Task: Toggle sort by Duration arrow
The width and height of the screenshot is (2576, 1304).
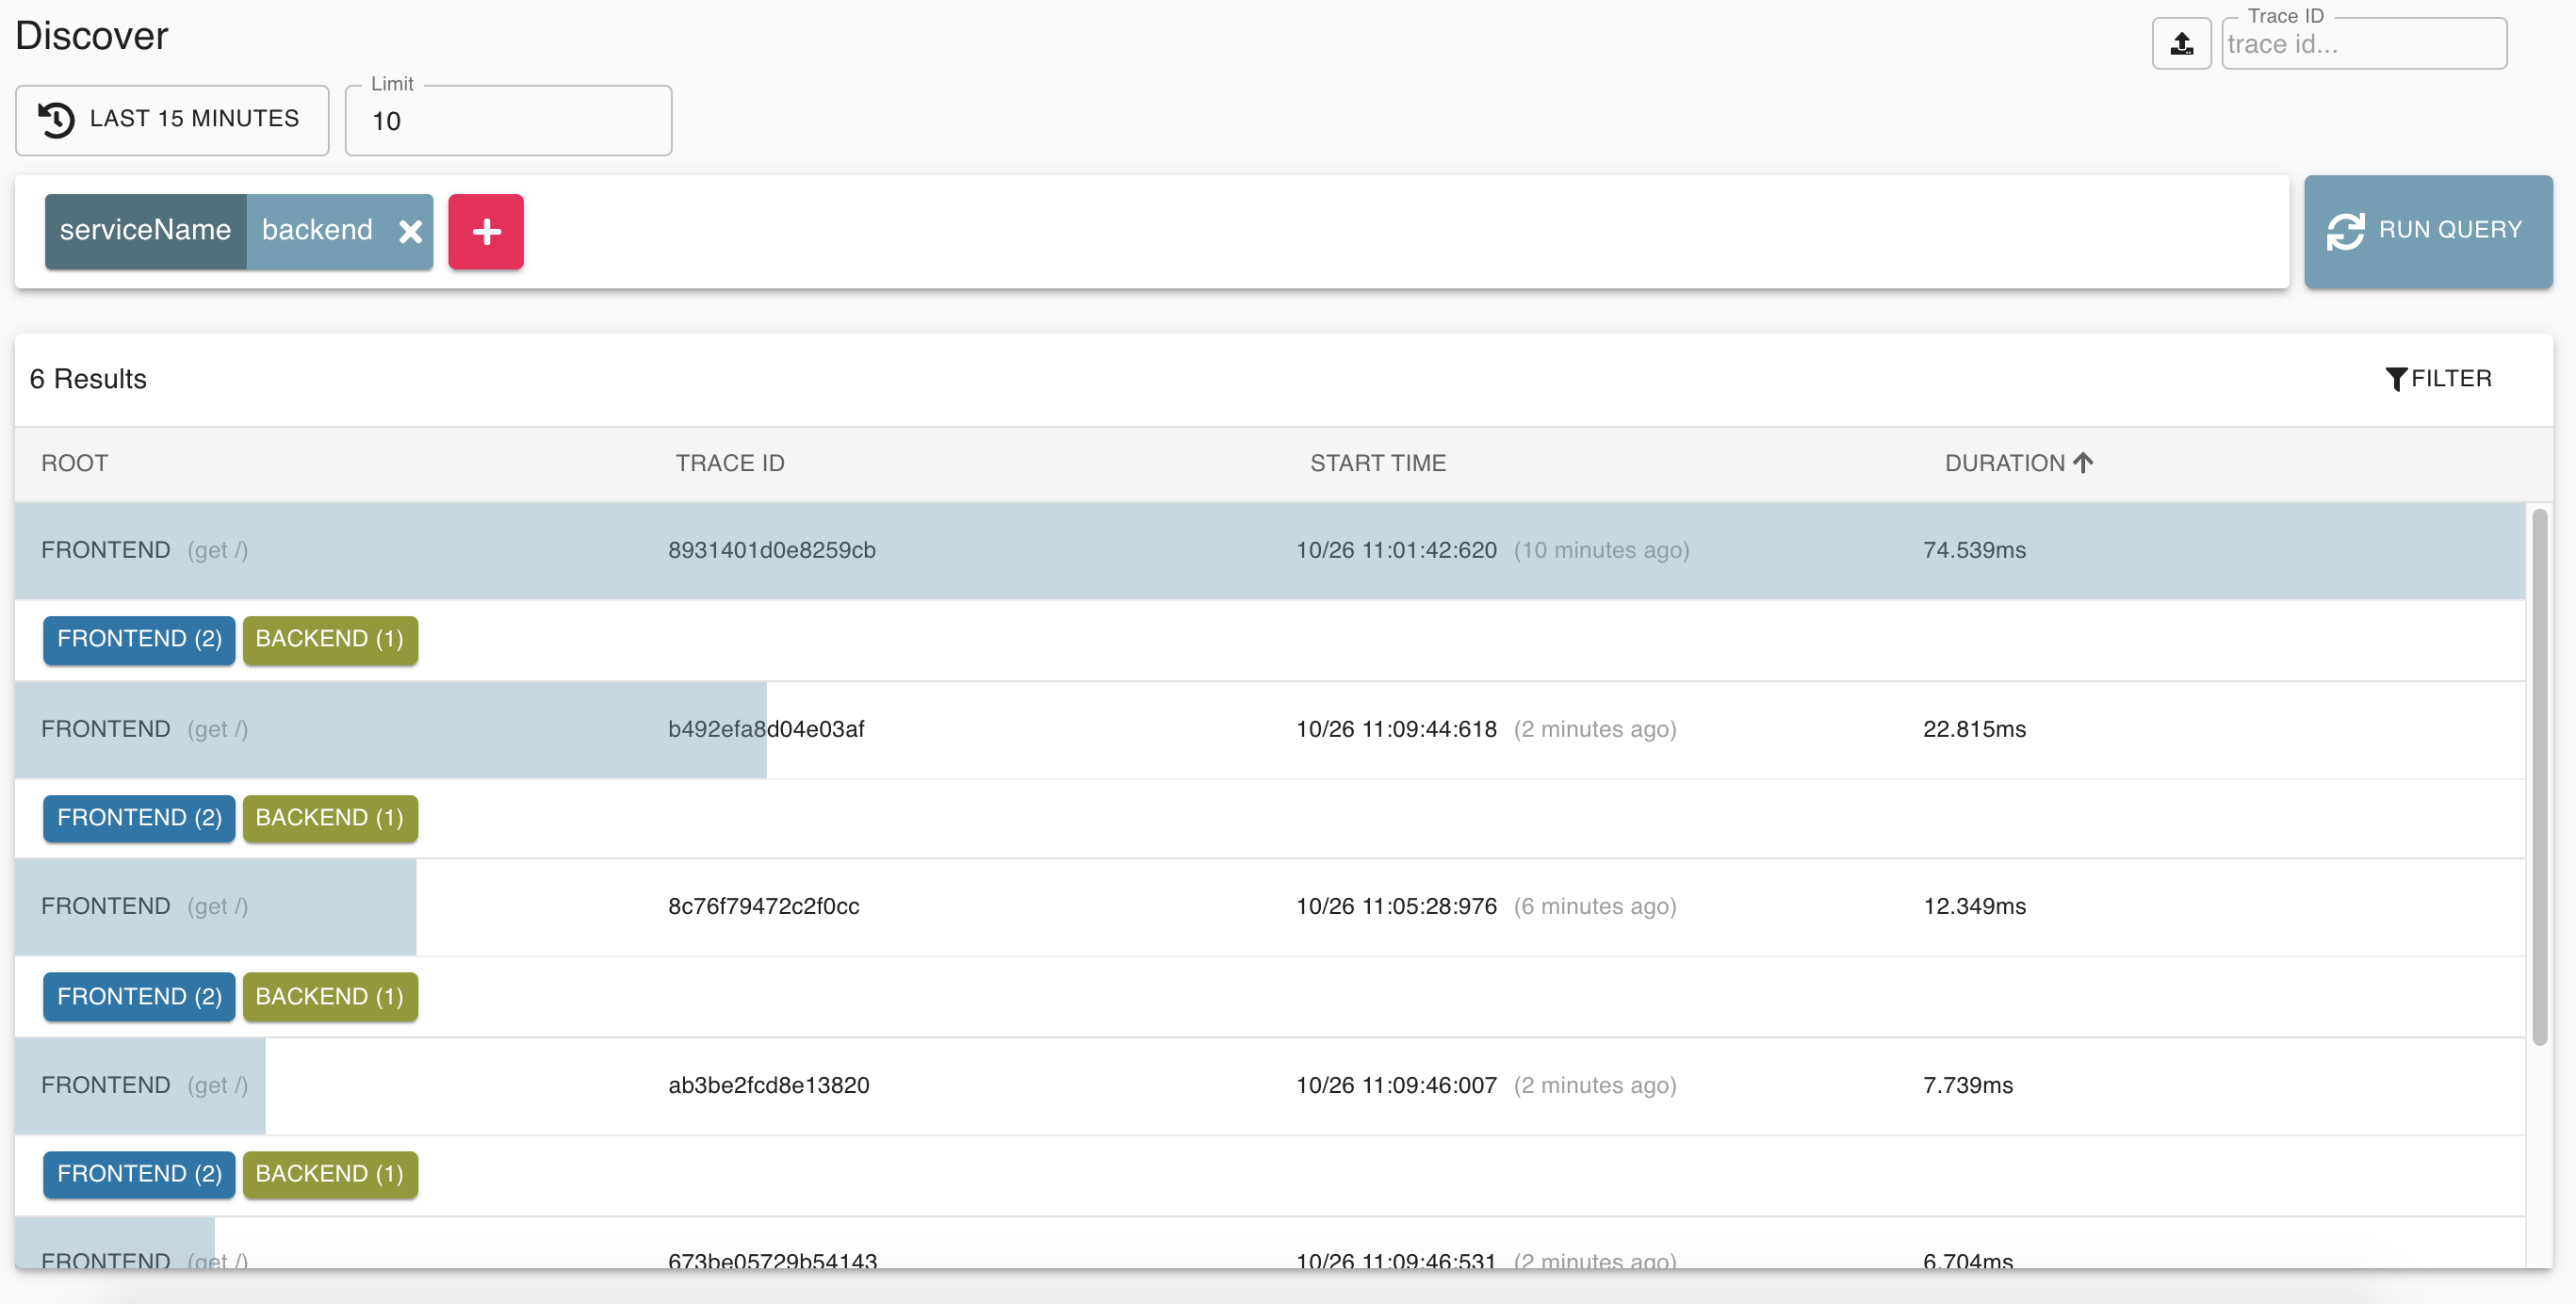Action: 2084,463
